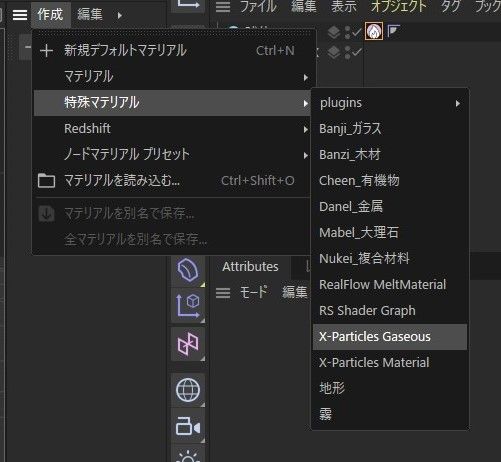Expand the ノードマテリアル プリセット submenu

pos(173,154)
